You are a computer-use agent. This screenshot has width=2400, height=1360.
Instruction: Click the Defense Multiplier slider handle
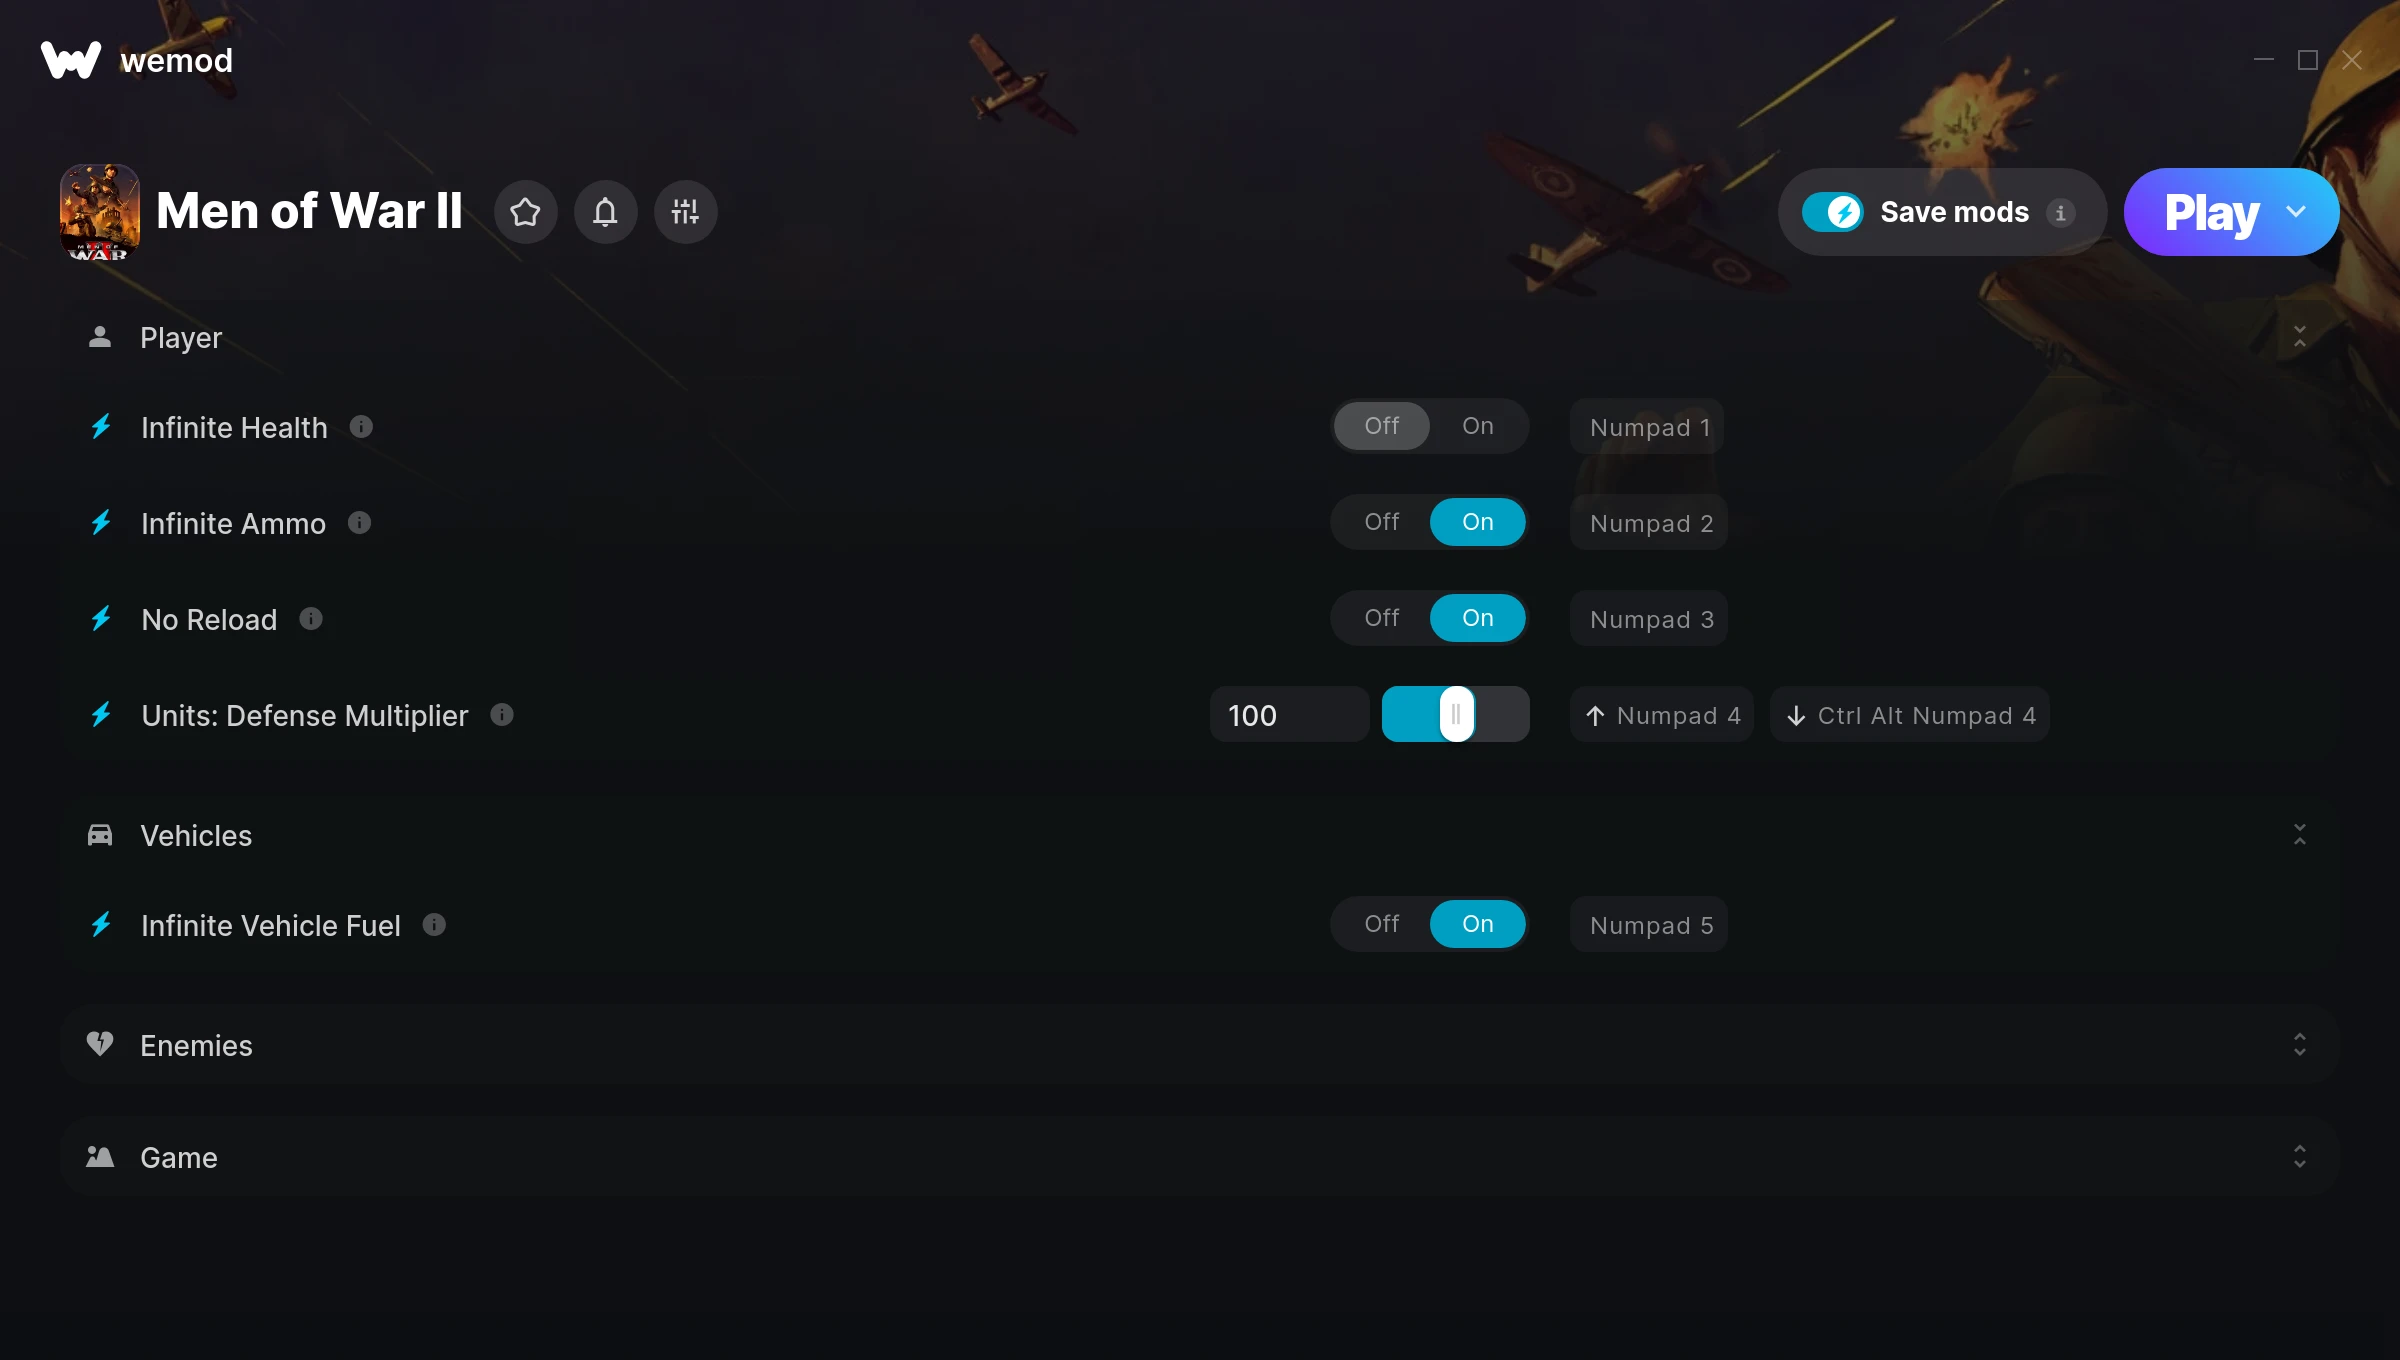(1456, 714)
